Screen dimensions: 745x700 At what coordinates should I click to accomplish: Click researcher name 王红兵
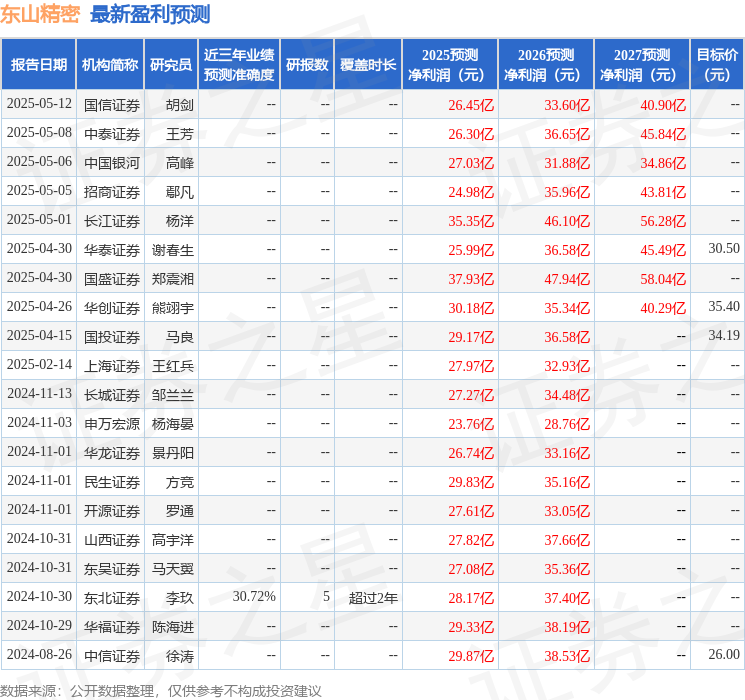(x=172, y=366)
